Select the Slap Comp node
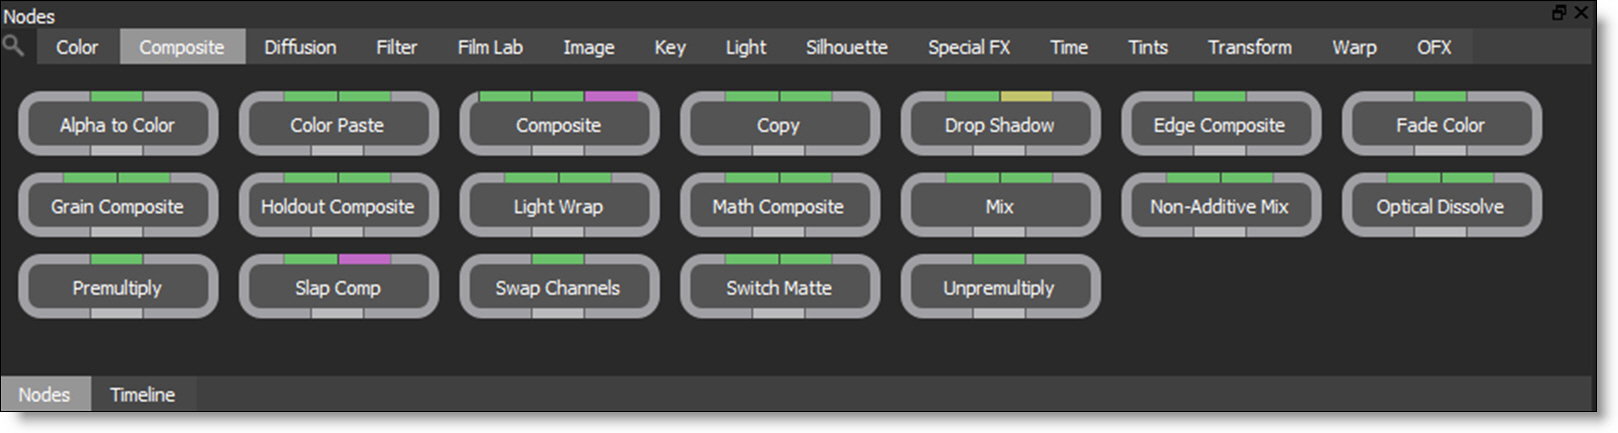 click(x=338, y=288)
